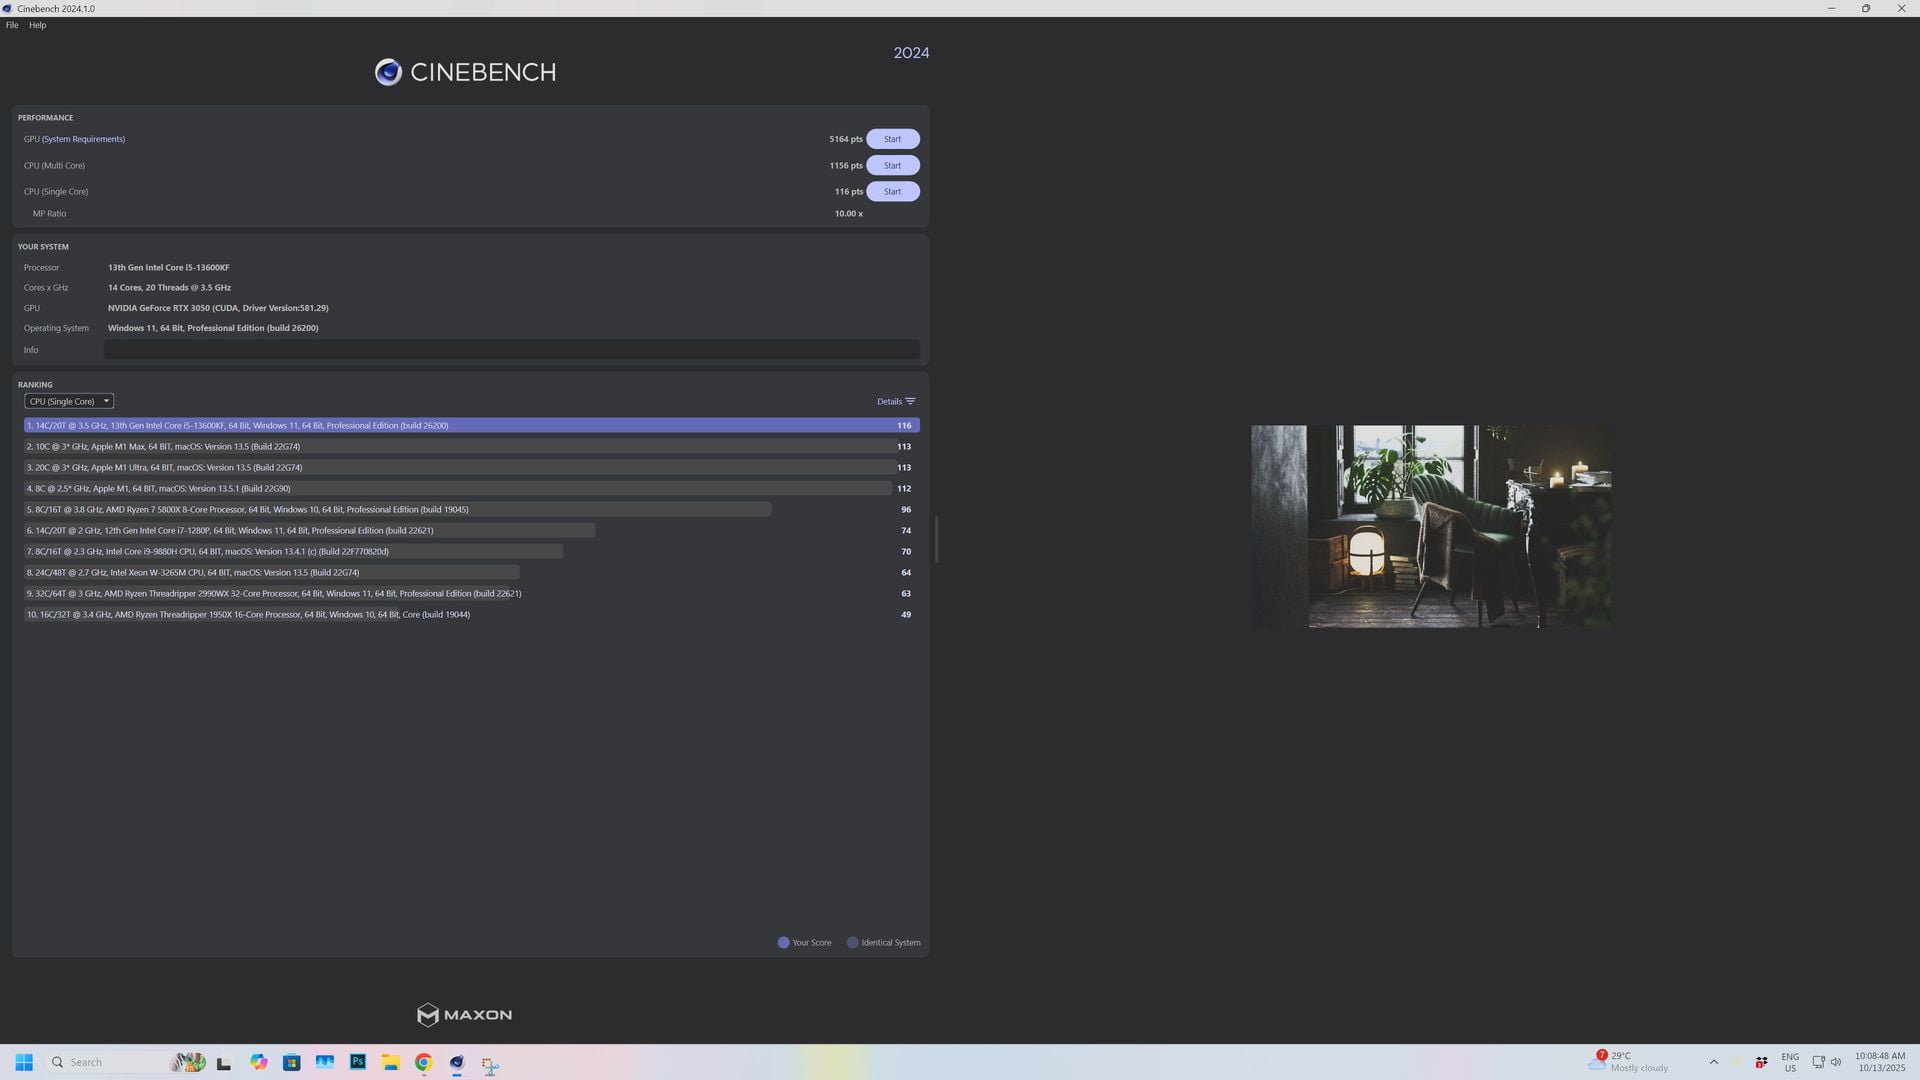Click the render preview image

tap(1431, 526)
